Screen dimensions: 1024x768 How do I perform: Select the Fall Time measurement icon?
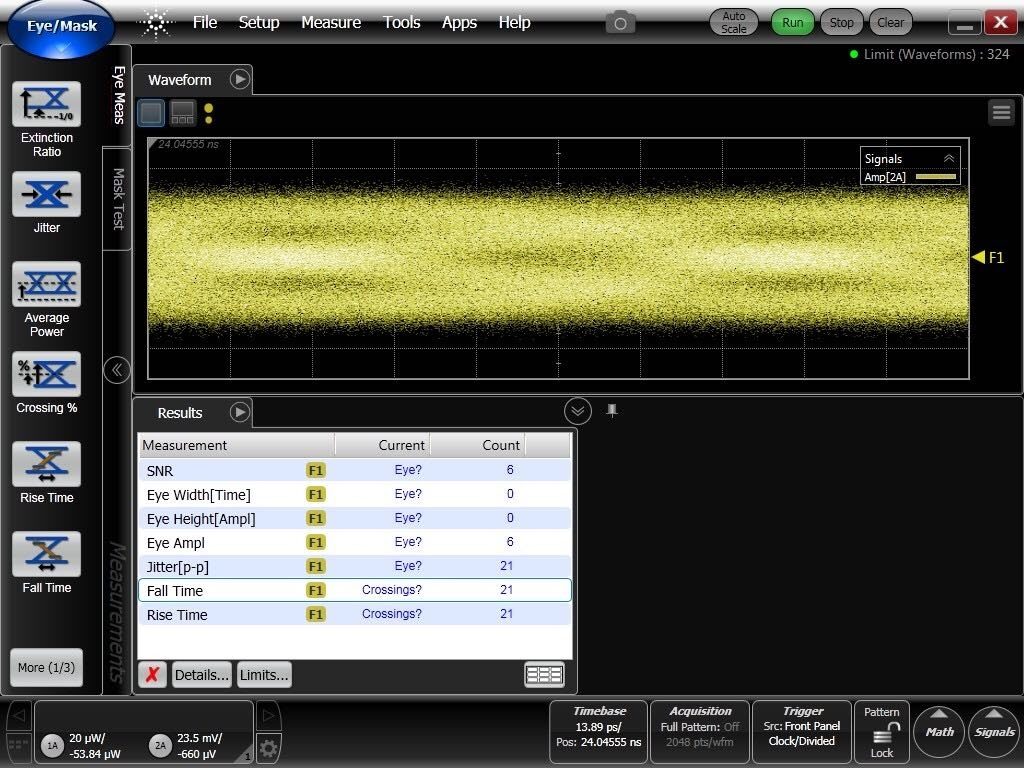coord(46,555)
